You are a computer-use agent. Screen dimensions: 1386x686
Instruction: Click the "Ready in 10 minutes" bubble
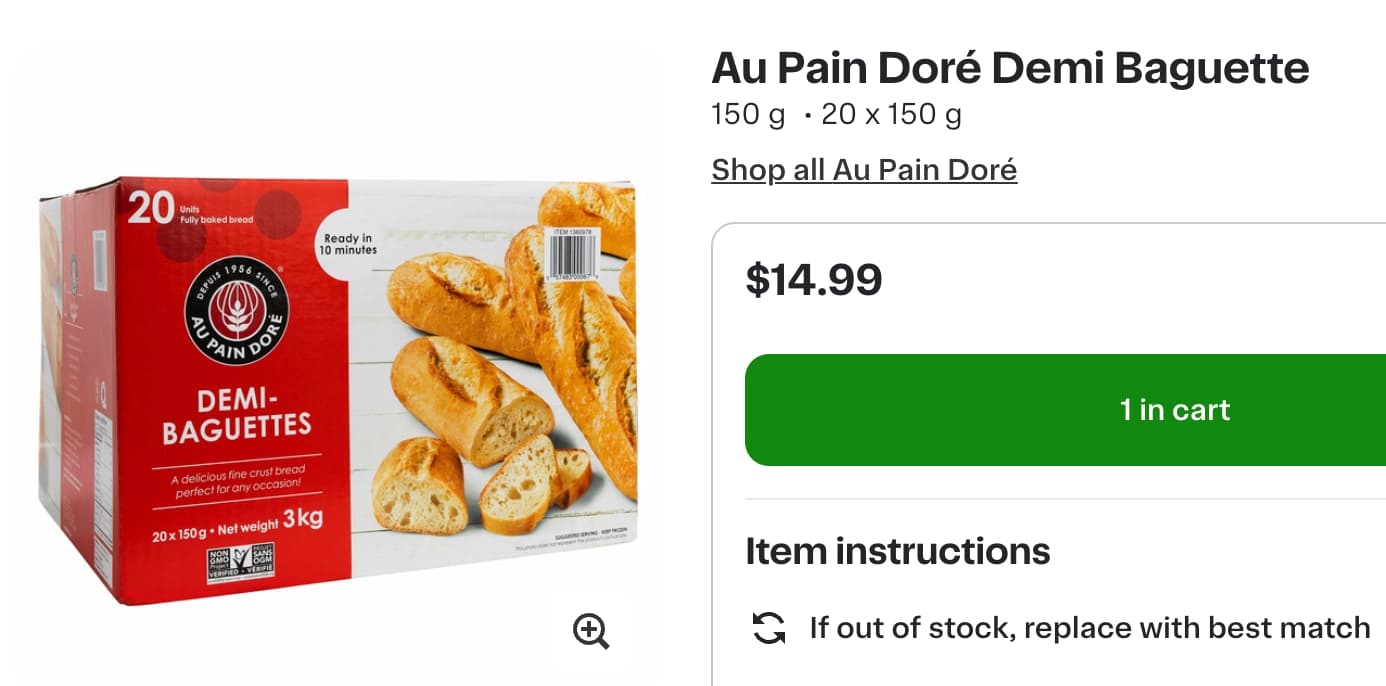(x=347, y=243)
